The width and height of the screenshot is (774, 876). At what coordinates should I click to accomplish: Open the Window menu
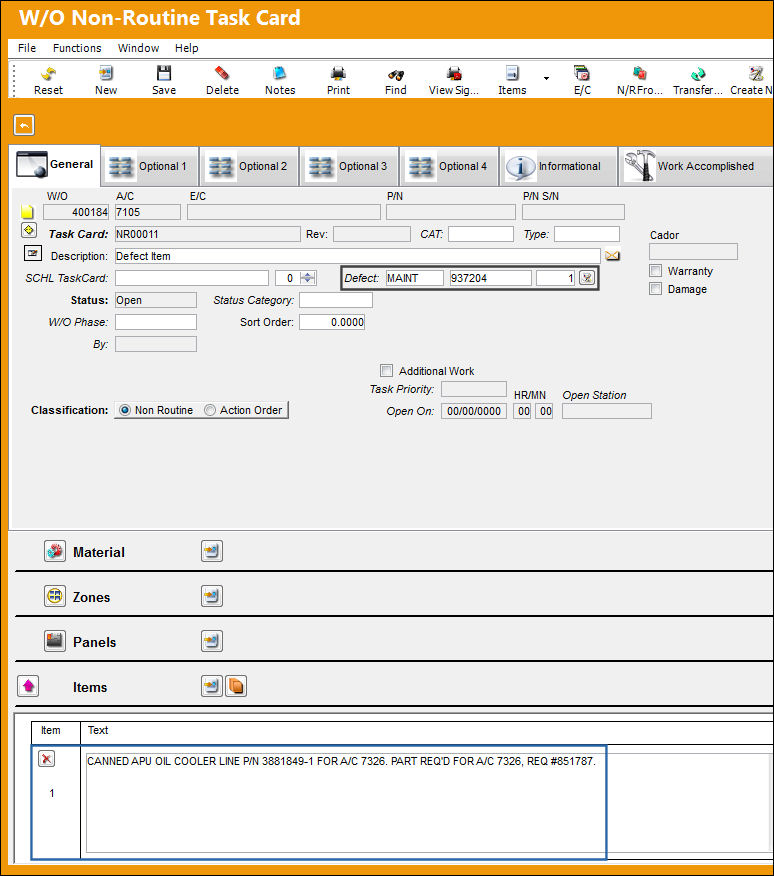138,48
